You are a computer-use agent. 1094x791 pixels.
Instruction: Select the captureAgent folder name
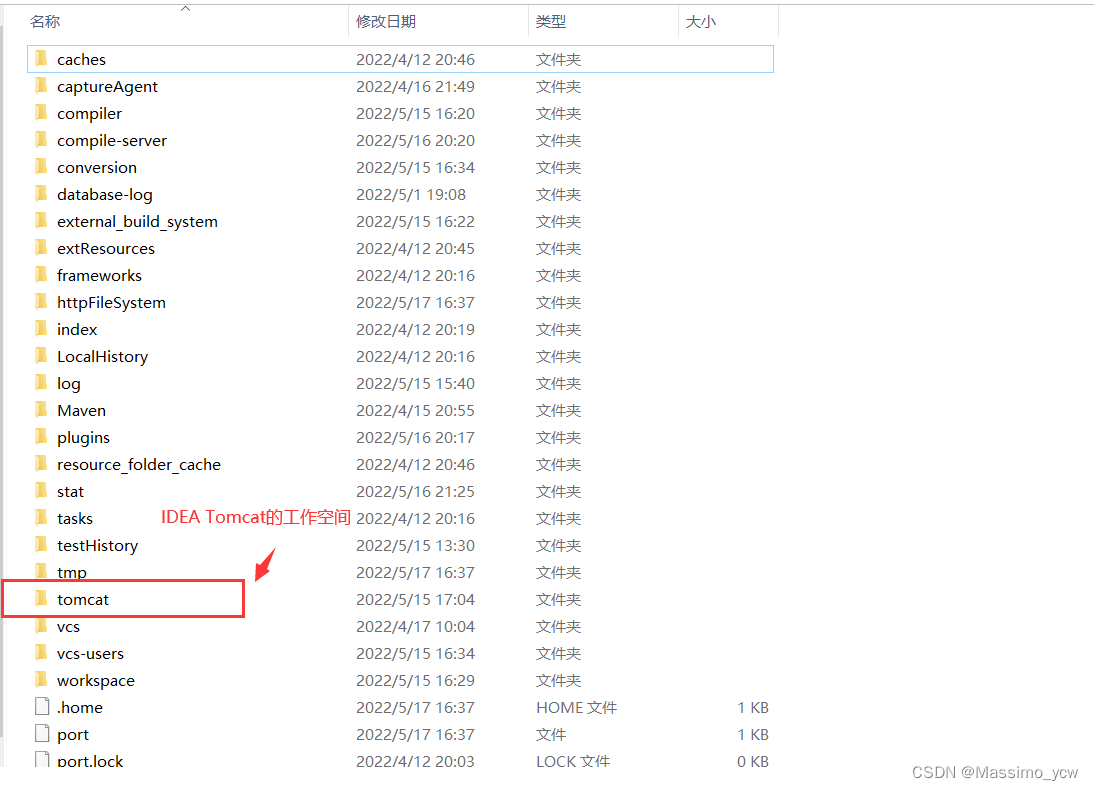coord(107,86)
